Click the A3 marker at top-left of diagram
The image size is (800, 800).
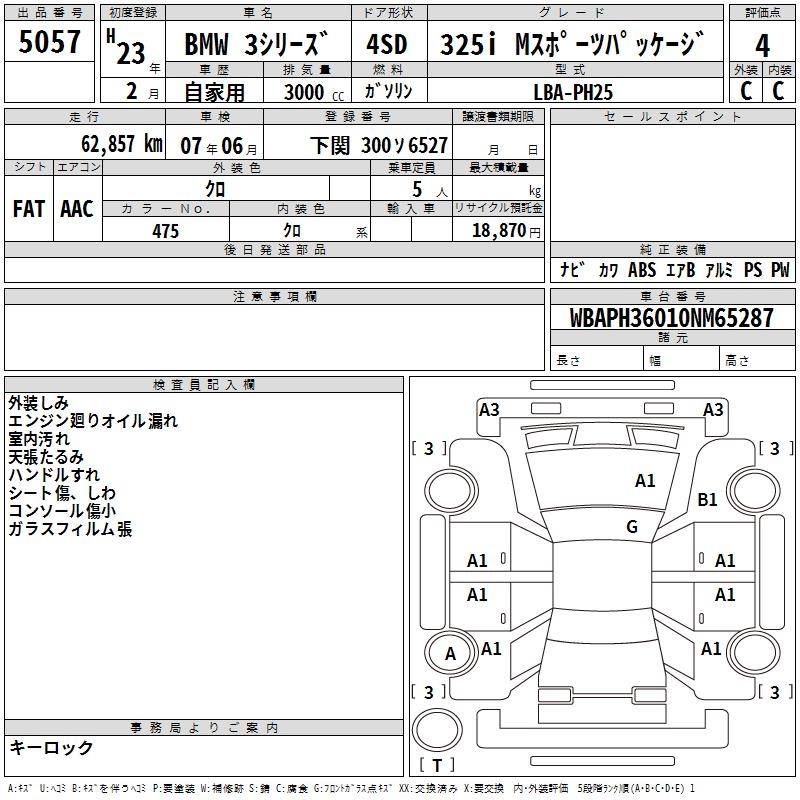pyautogui.click(x=489, y=409)
